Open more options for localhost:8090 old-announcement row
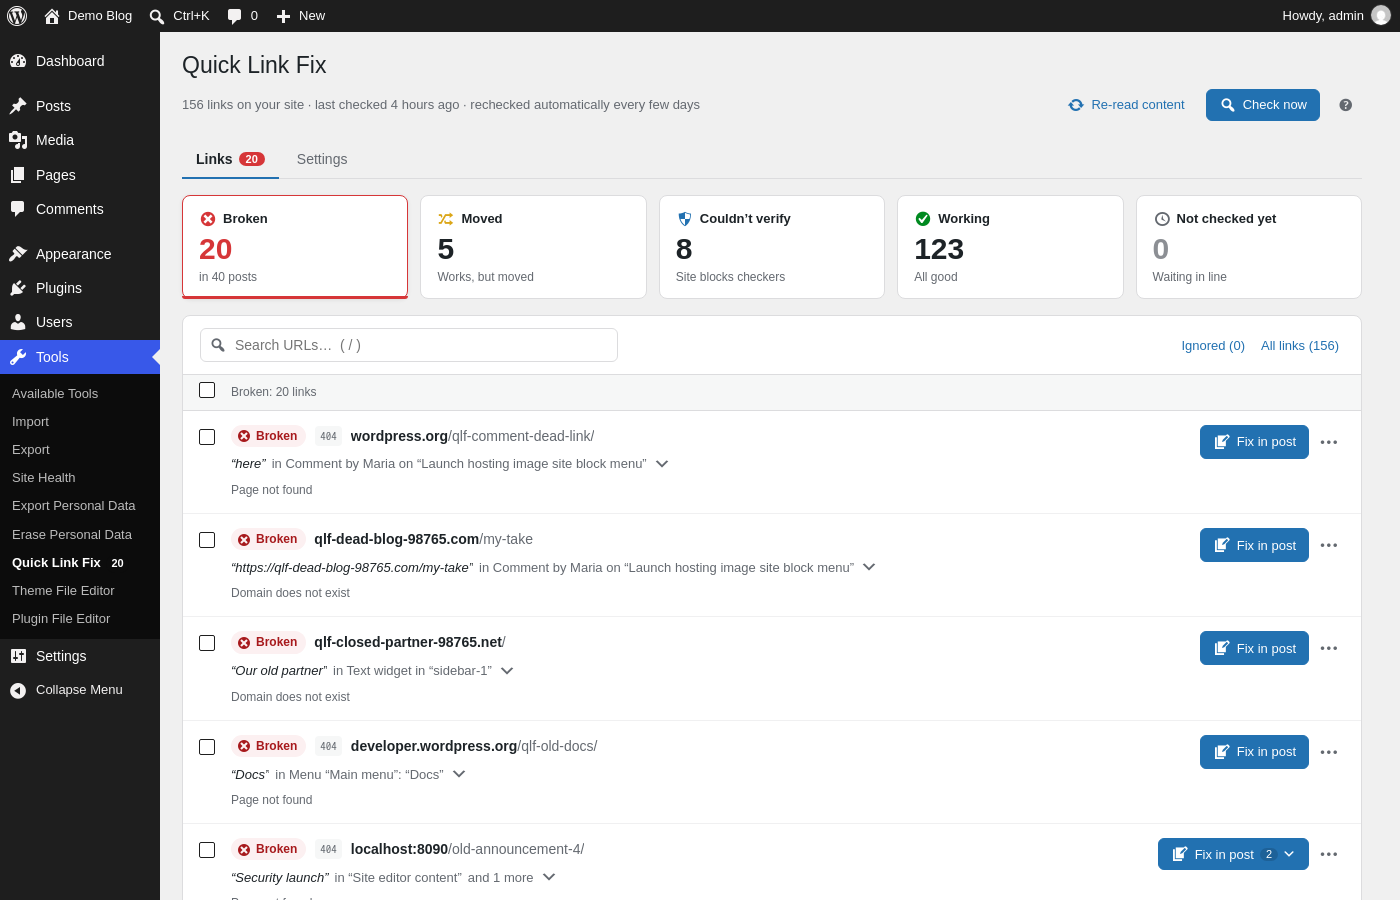Image resolution: width=1400 pixels, height=900 pixels. (x=1329, y=854)
